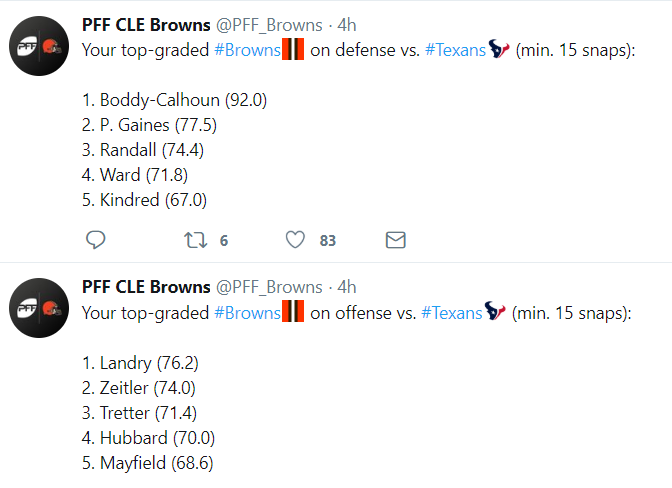
Task: Click the reply icon on first tweet
Action: click(96, 240)
